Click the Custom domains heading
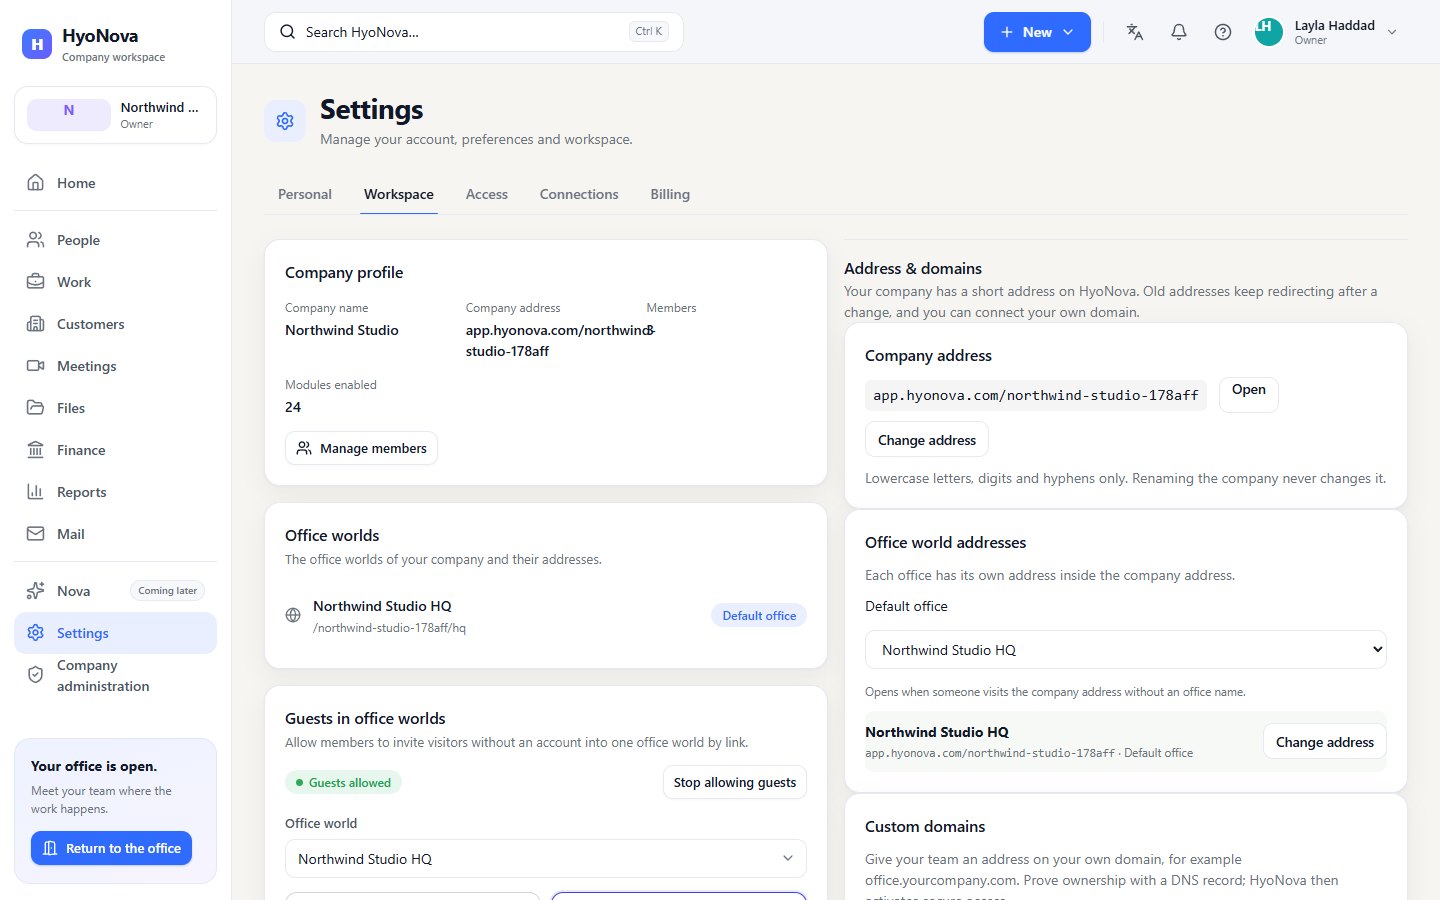The height and width of the screenshot is (900, 1440). 925,827
